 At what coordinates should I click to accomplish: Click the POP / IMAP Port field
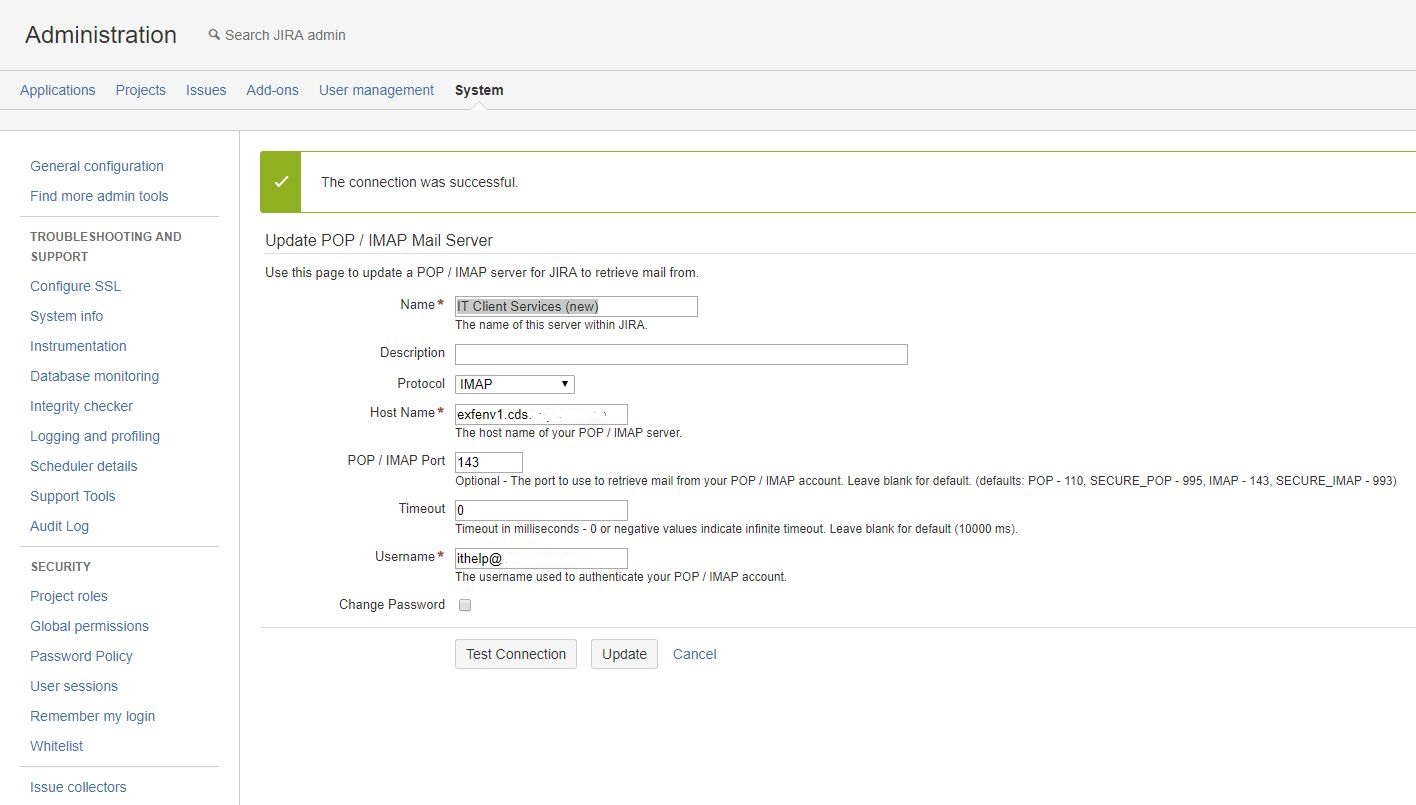point(489,462)
